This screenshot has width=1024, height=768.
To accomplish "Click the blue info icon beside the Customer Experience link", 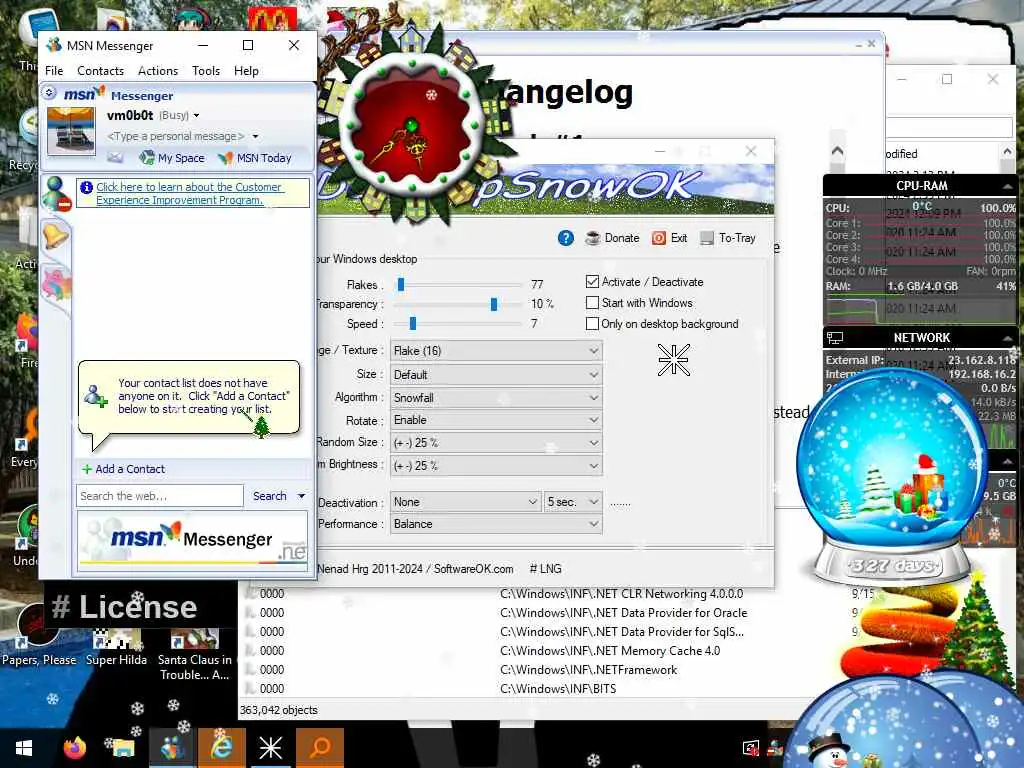I will (x=86, y=187).
